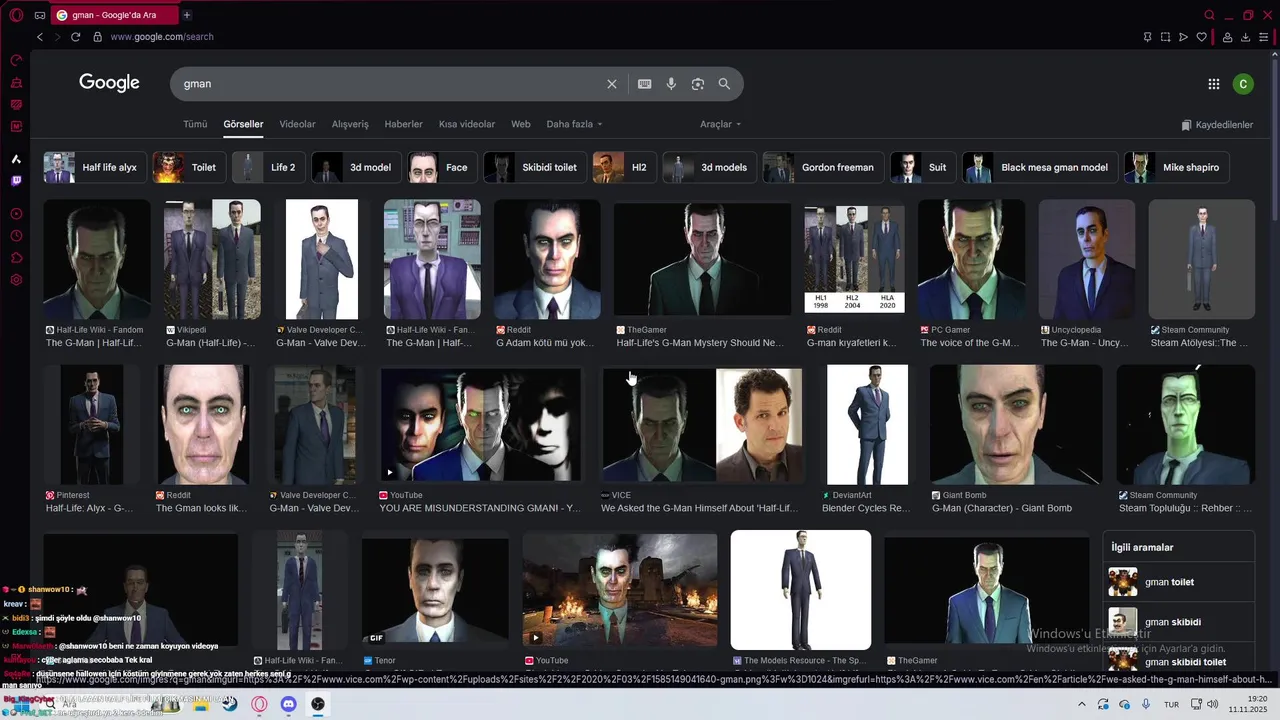Viewport: 1280px width, 720px height.
Task: Open PC Gamer voice of the G-Man image
Action: click(971, 259)
